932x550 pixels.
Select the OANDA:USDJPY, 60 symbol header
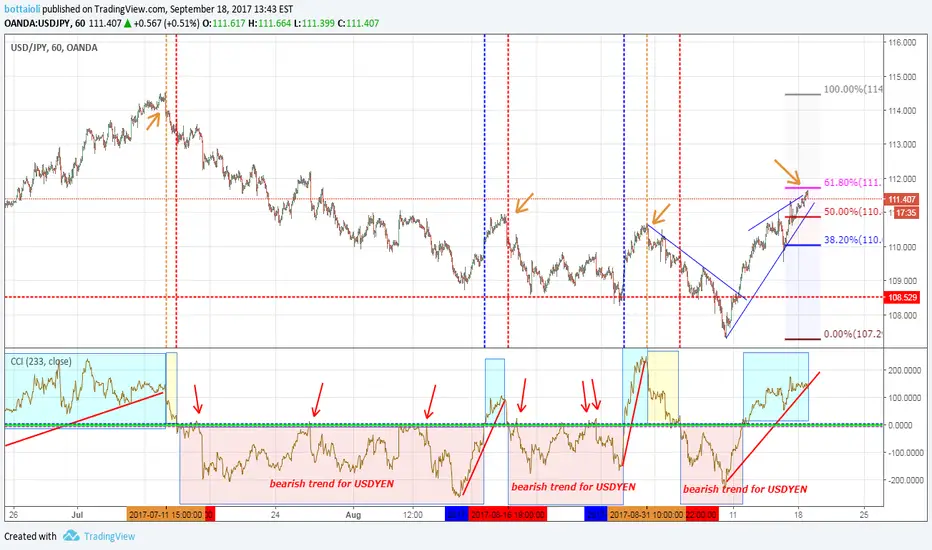click(45, 23)
